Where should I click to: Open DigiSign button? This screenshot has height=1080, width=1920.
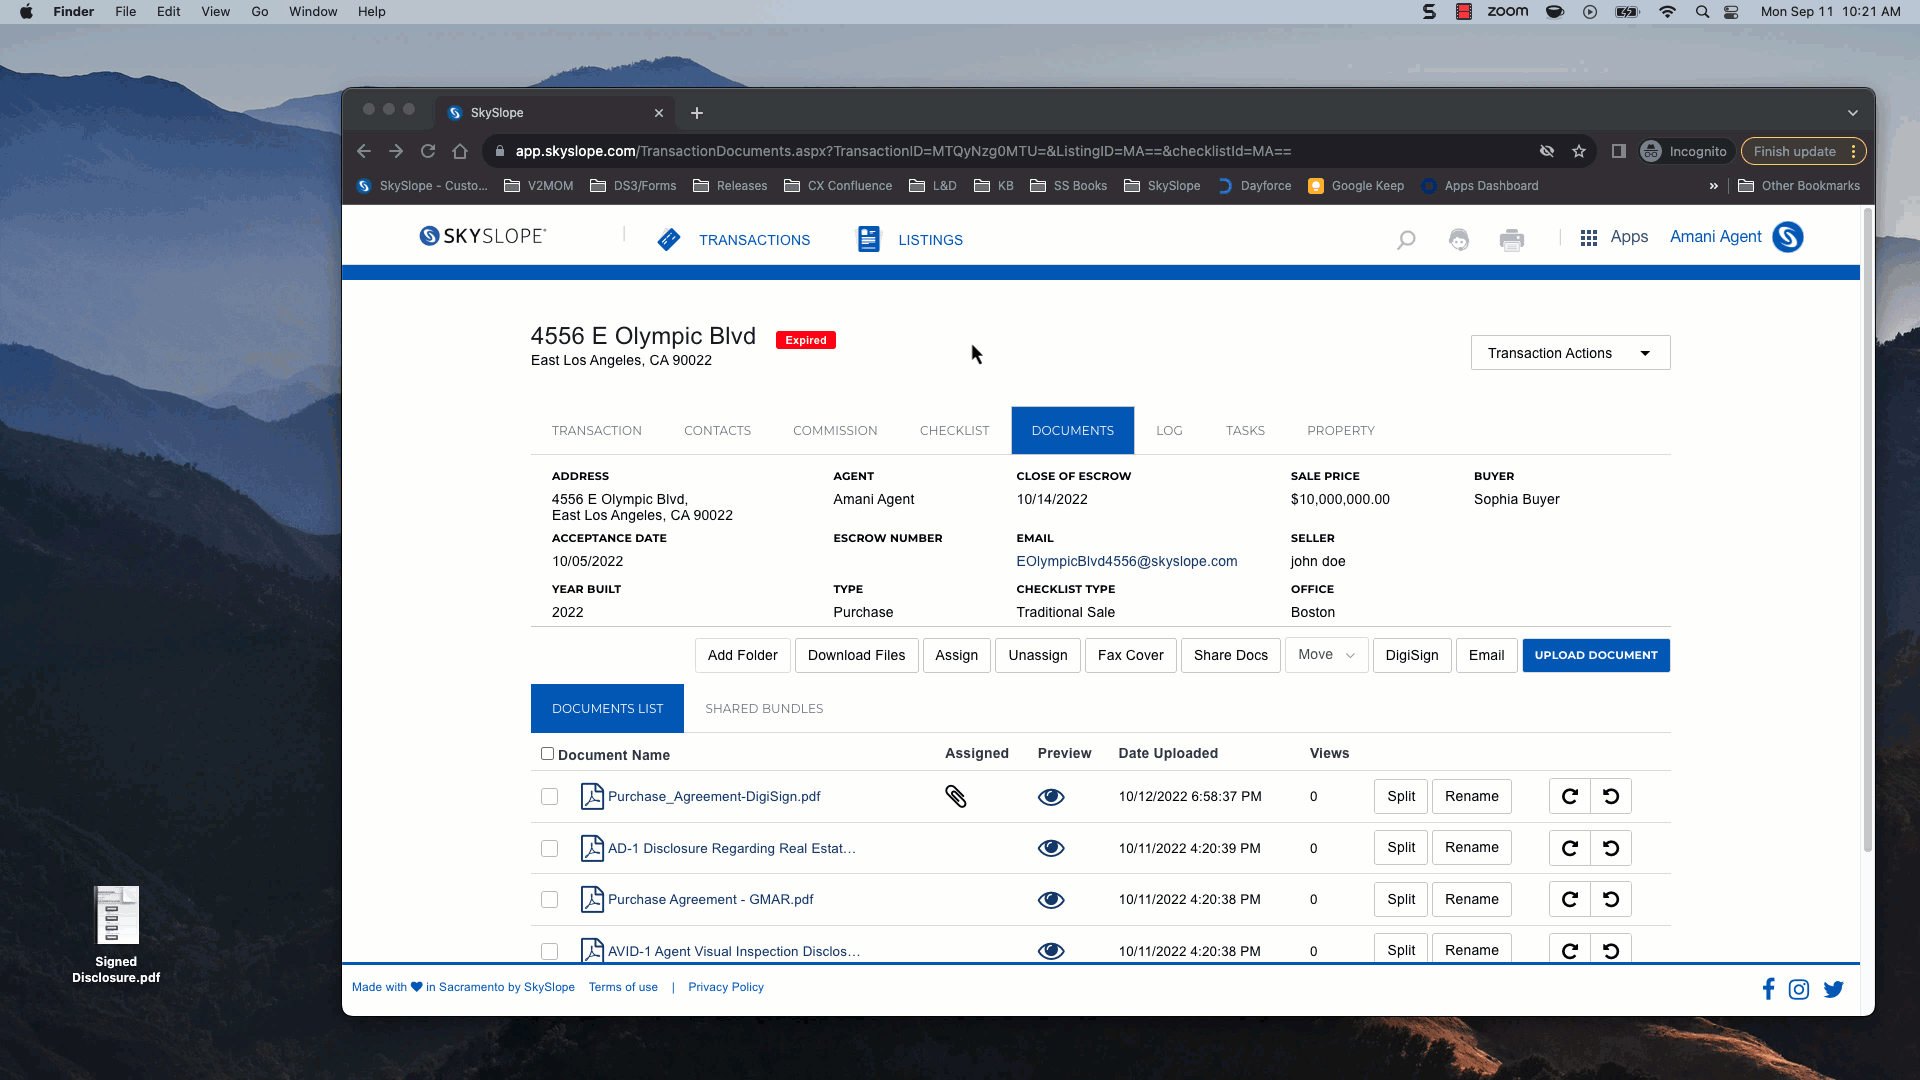(1411, 655)
